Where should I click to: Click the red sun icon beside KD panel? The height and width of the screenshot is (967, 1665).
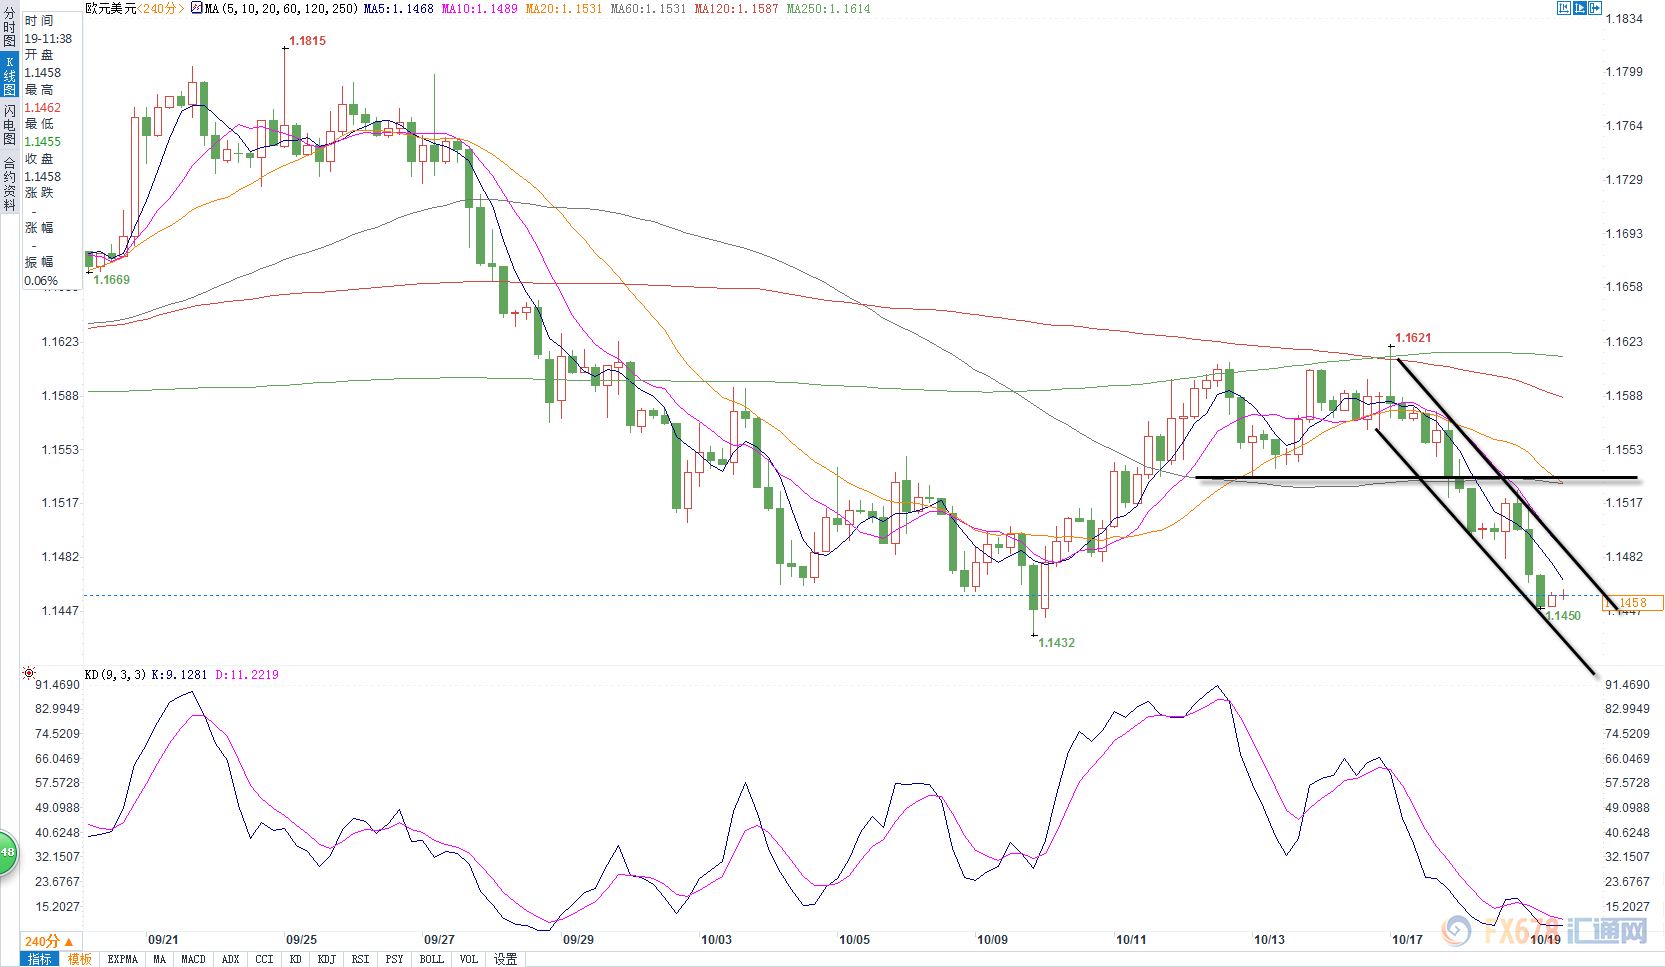coord(29,673)
